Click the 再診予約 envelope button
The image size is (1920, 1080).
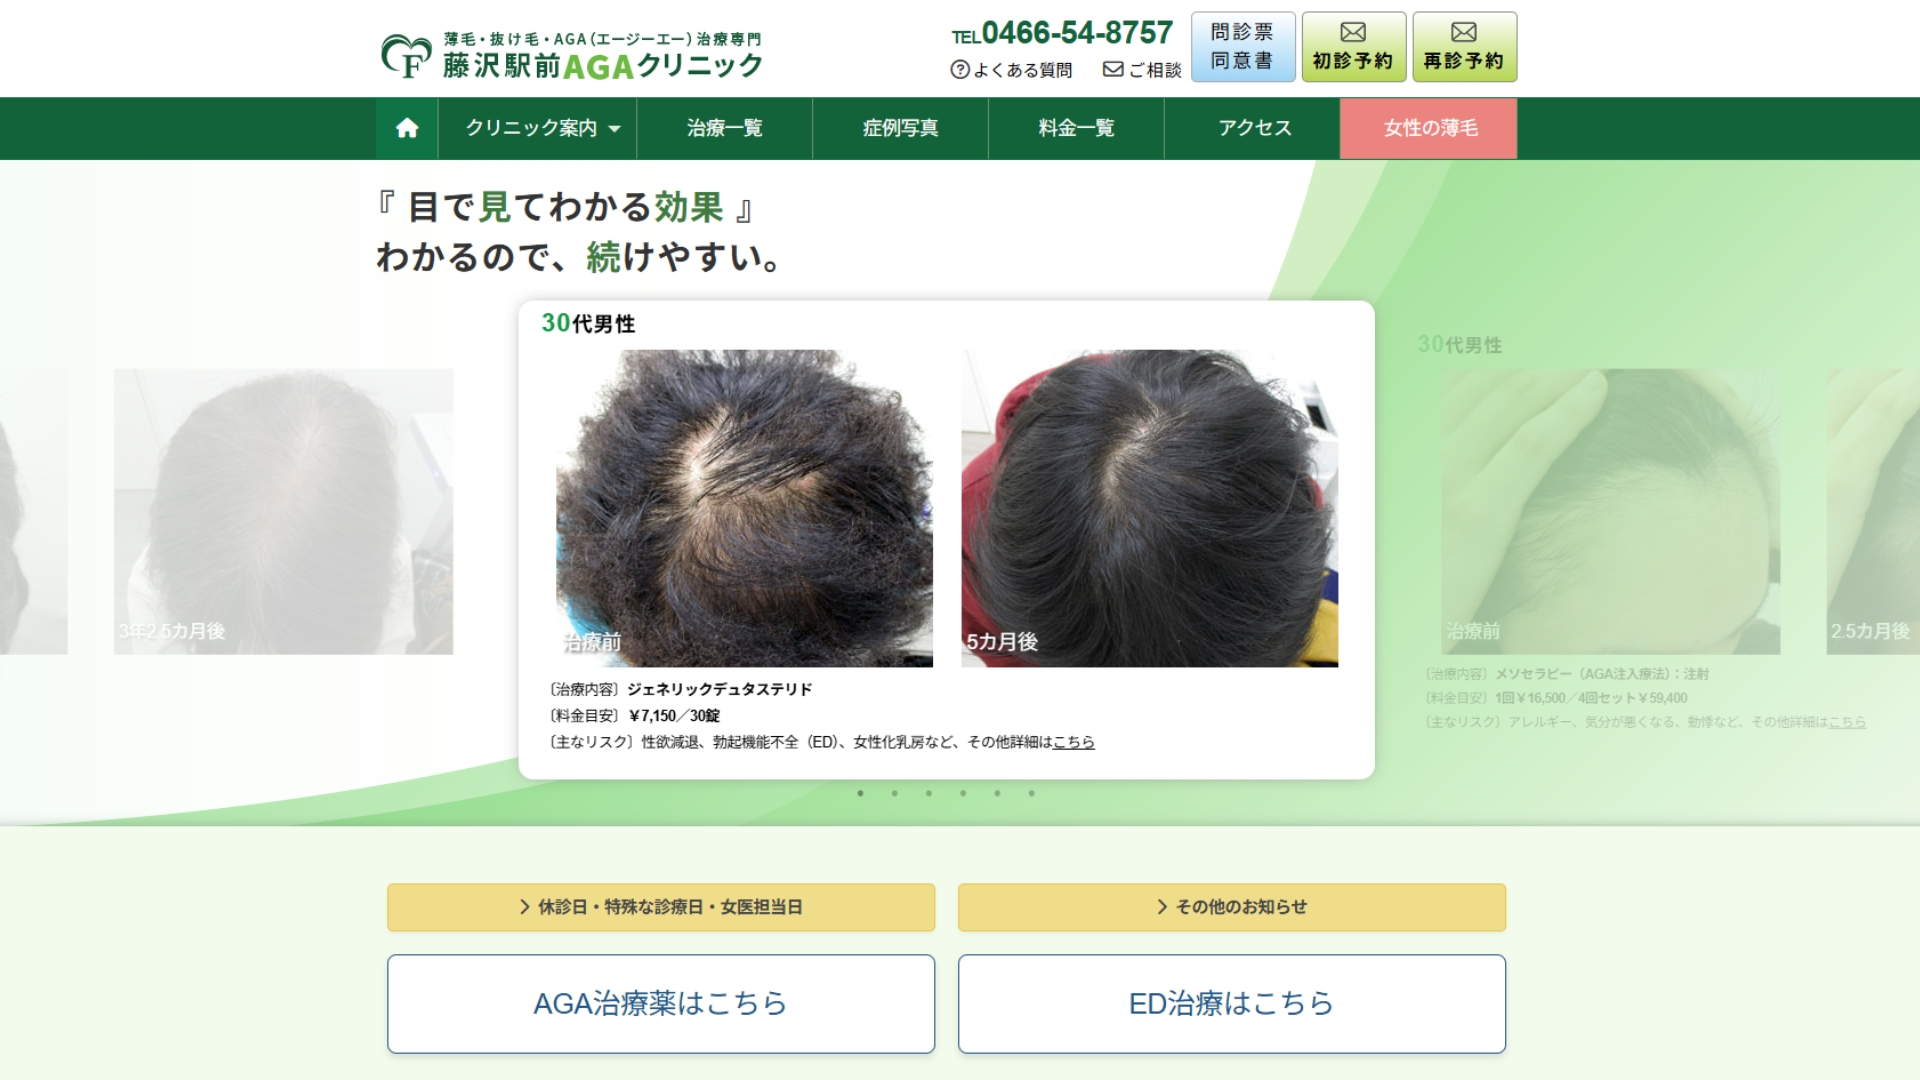tap(1464, 47)
